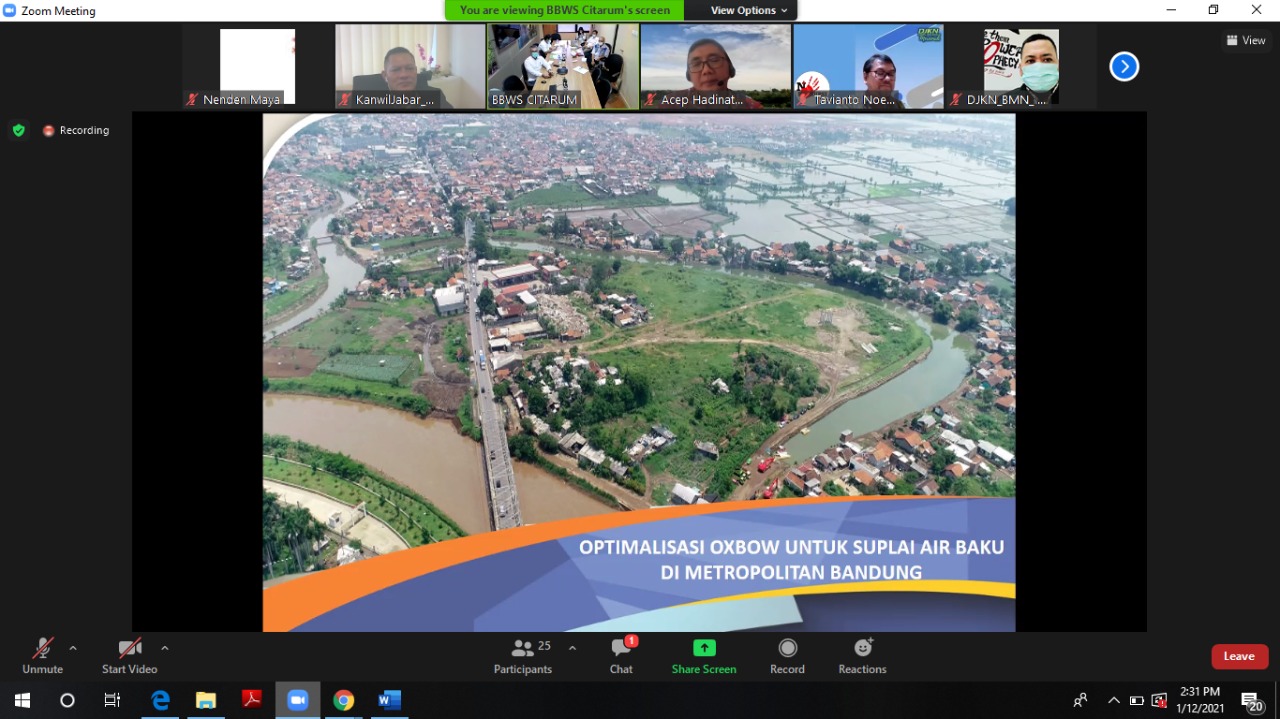Open the Reactions picker

click(861, 655)
